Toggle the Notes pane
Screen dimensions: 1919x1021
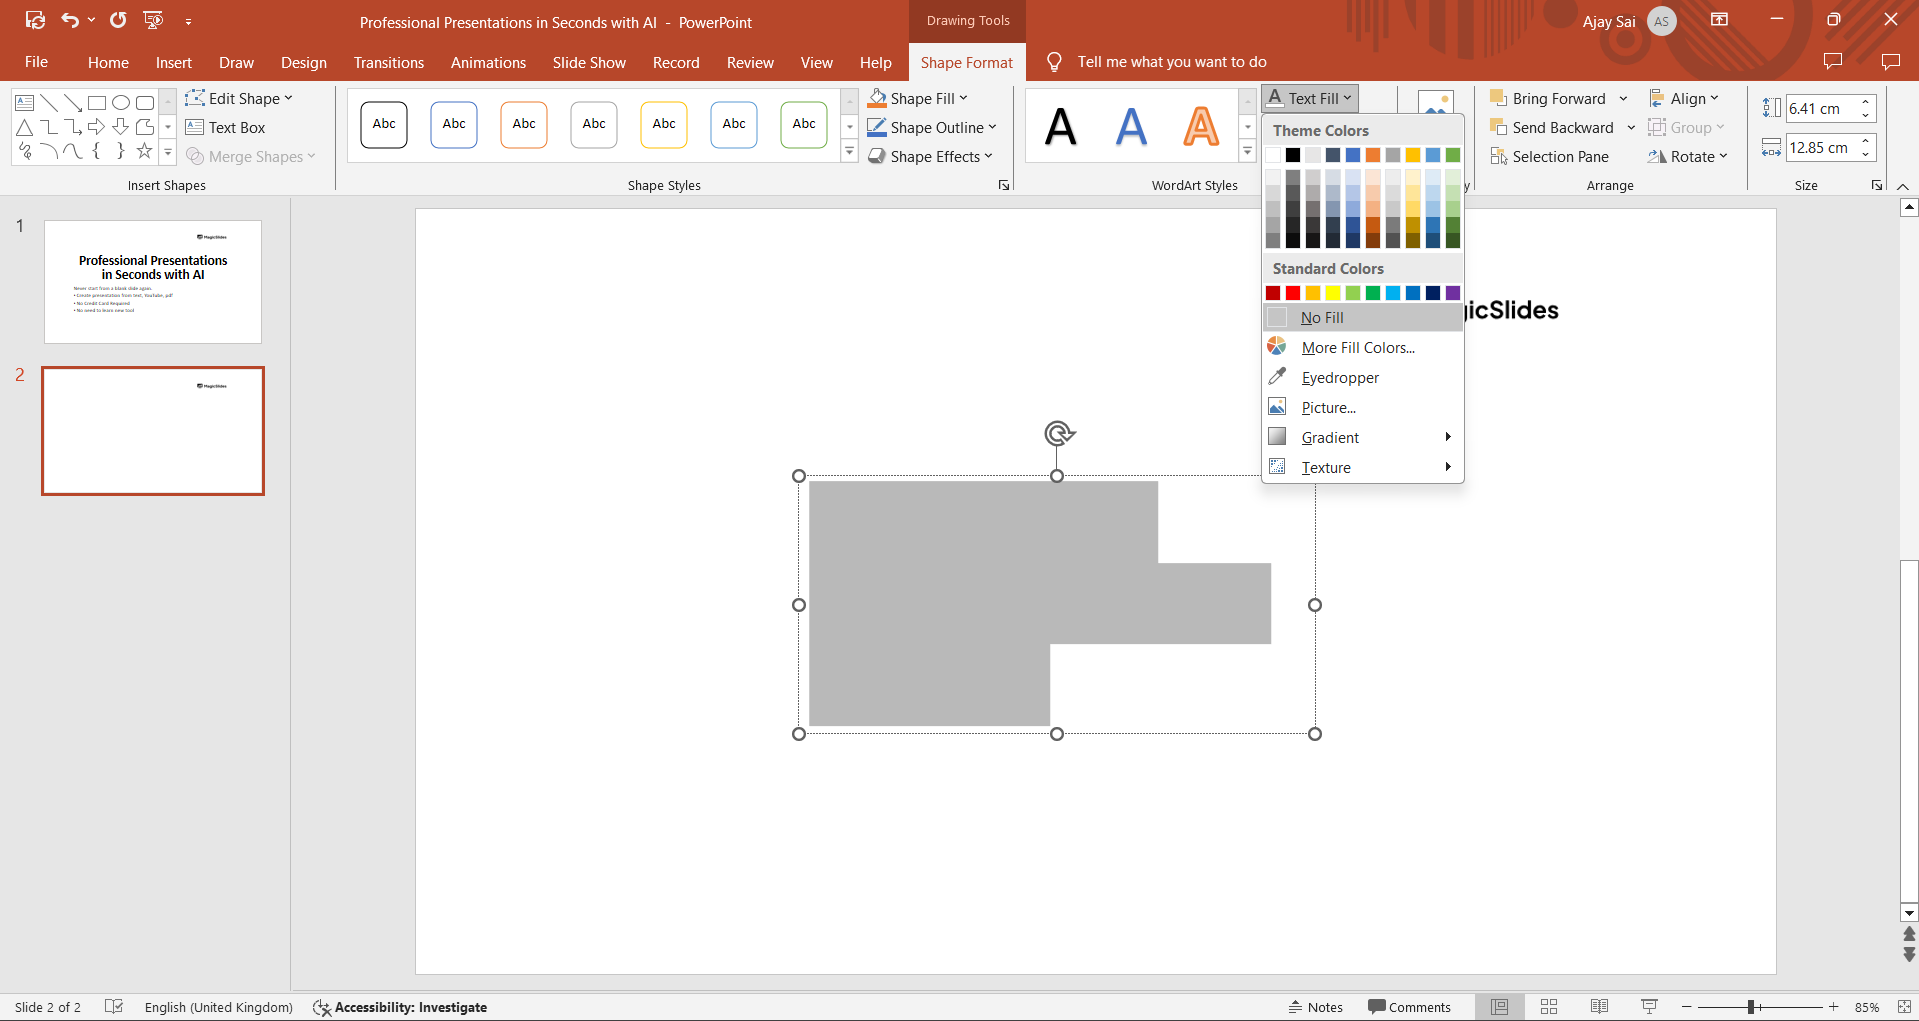click(1316, 1007)
